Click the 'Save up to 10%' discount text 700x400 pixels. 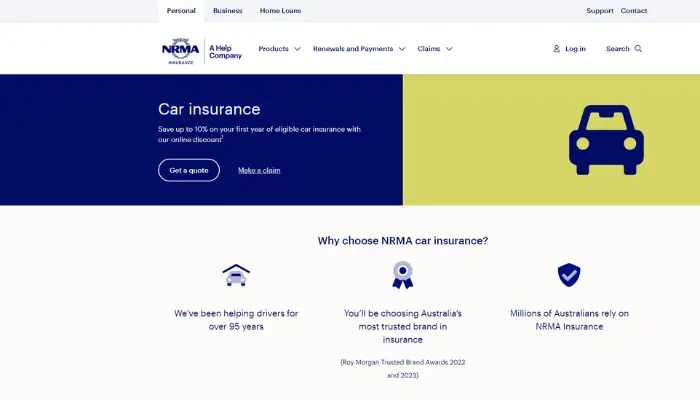[x=259, y=134]
